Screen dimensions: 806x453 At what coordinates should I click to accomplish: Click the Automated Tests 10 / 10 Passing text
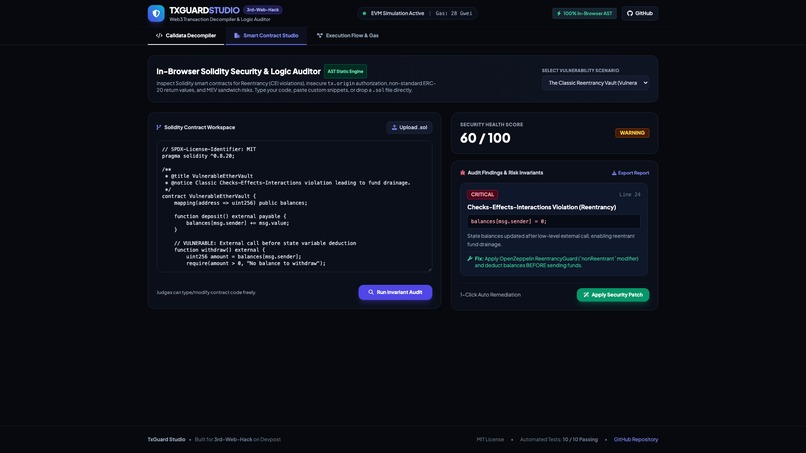pos(559,440)
